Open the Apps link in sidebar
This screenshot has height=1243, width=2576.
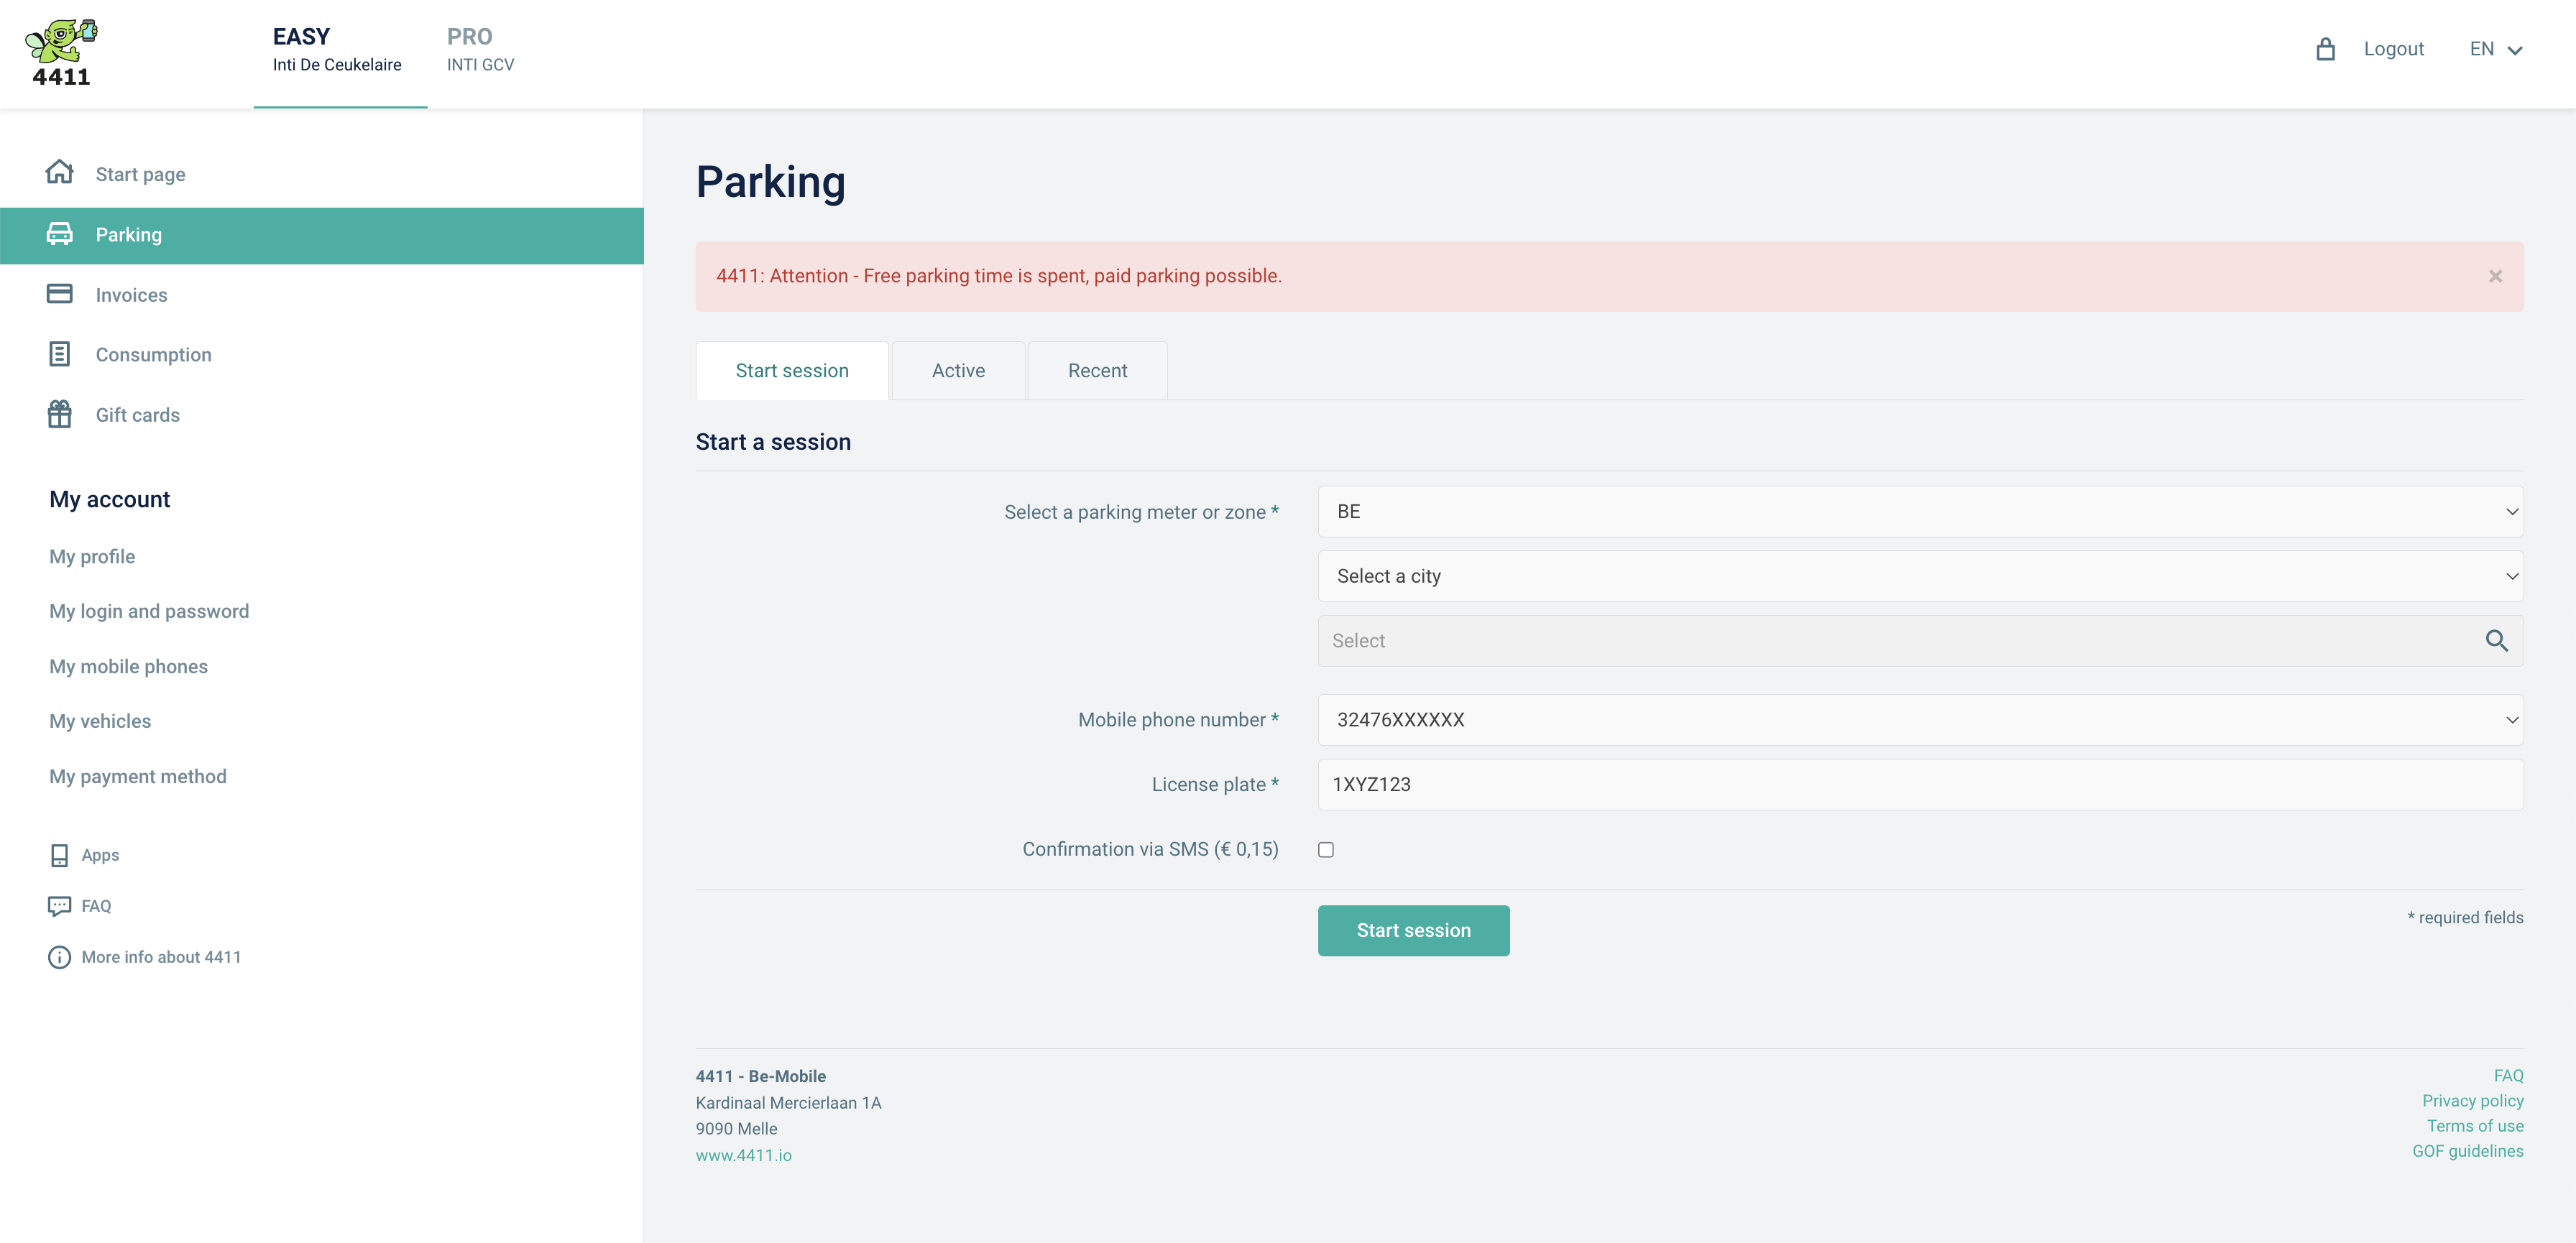coord(100,856)
